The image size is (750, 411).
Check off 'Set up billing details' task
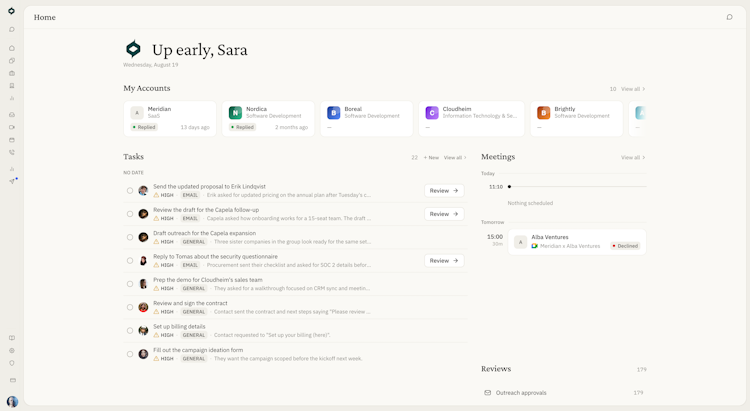130,331
